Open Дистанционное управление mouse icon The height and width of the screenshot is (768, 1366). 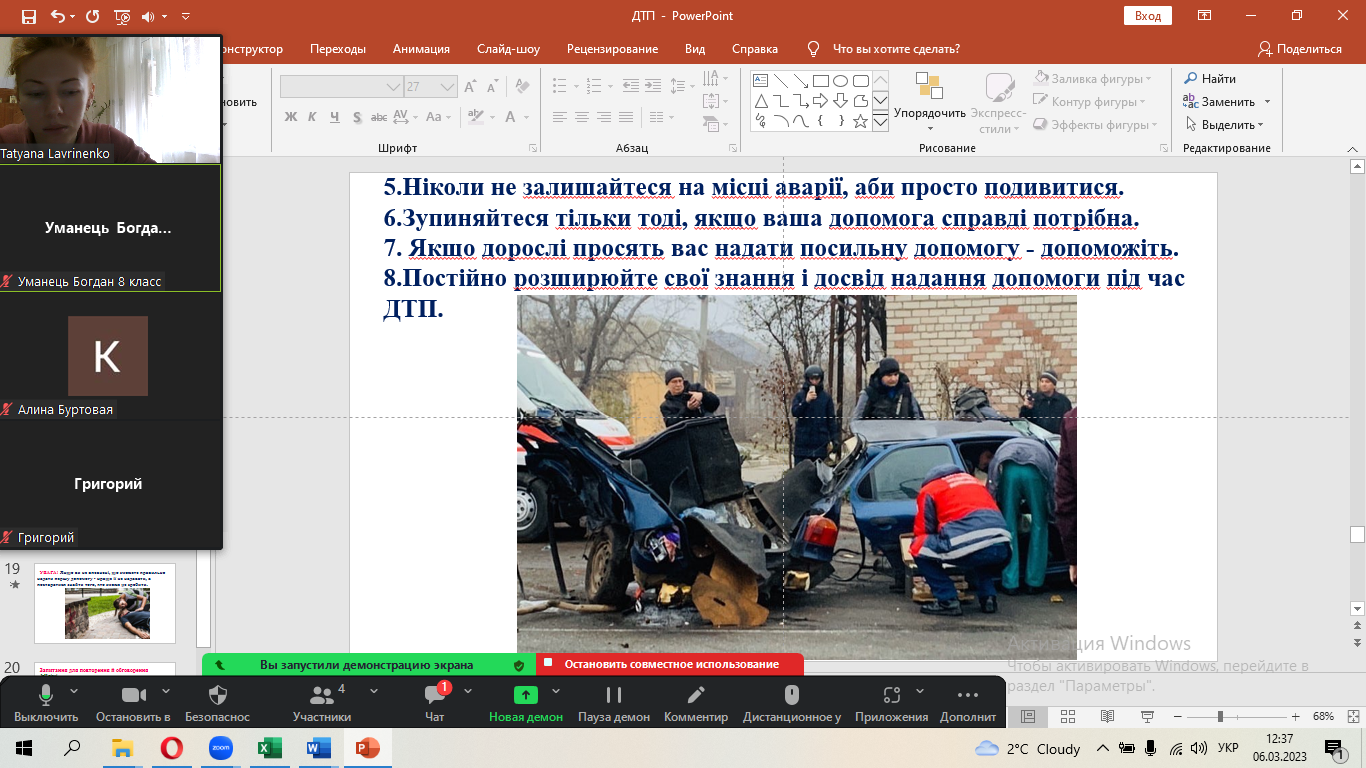[x=791, y=696]
